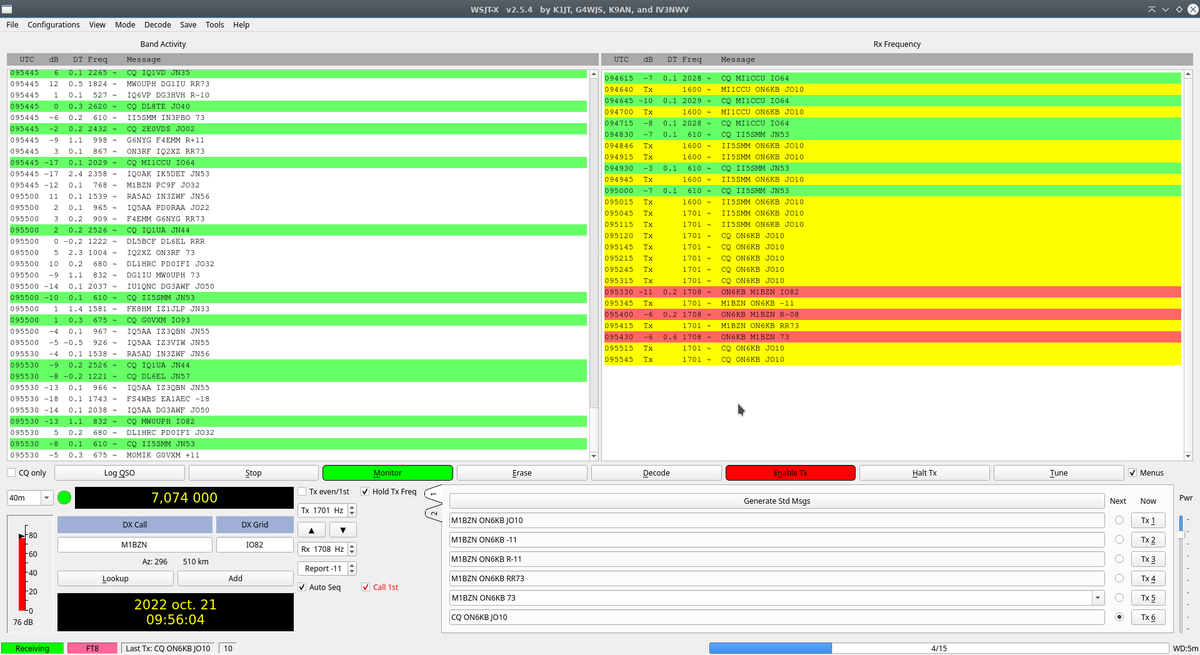The width and height of the screenshot is (1200, 655).
Task: Increase the Rx 1708 Hz spinbox value
Action: pyautogui.click(x=350, y=546)
